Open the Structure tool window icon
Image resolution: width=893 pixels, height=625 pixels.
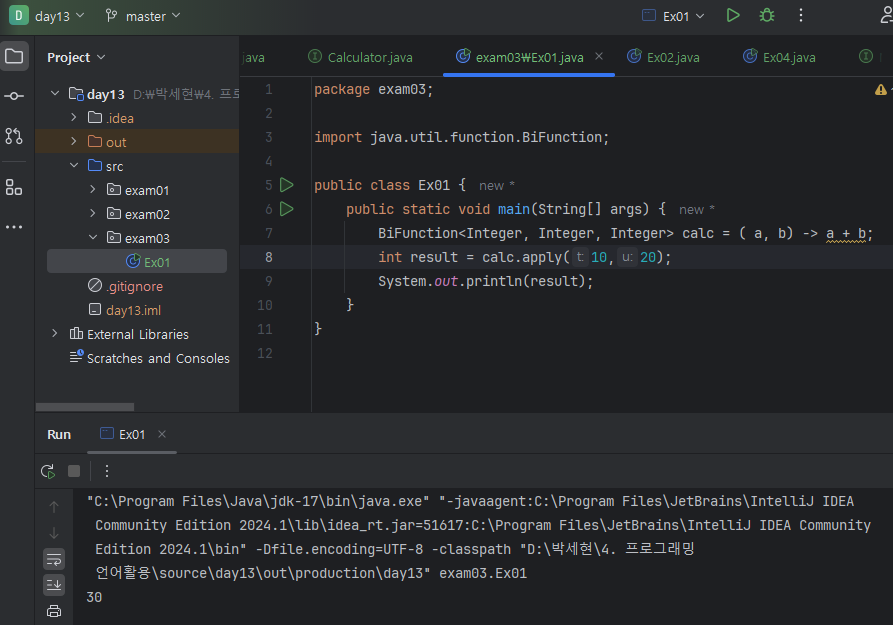(x=14, y=187)
